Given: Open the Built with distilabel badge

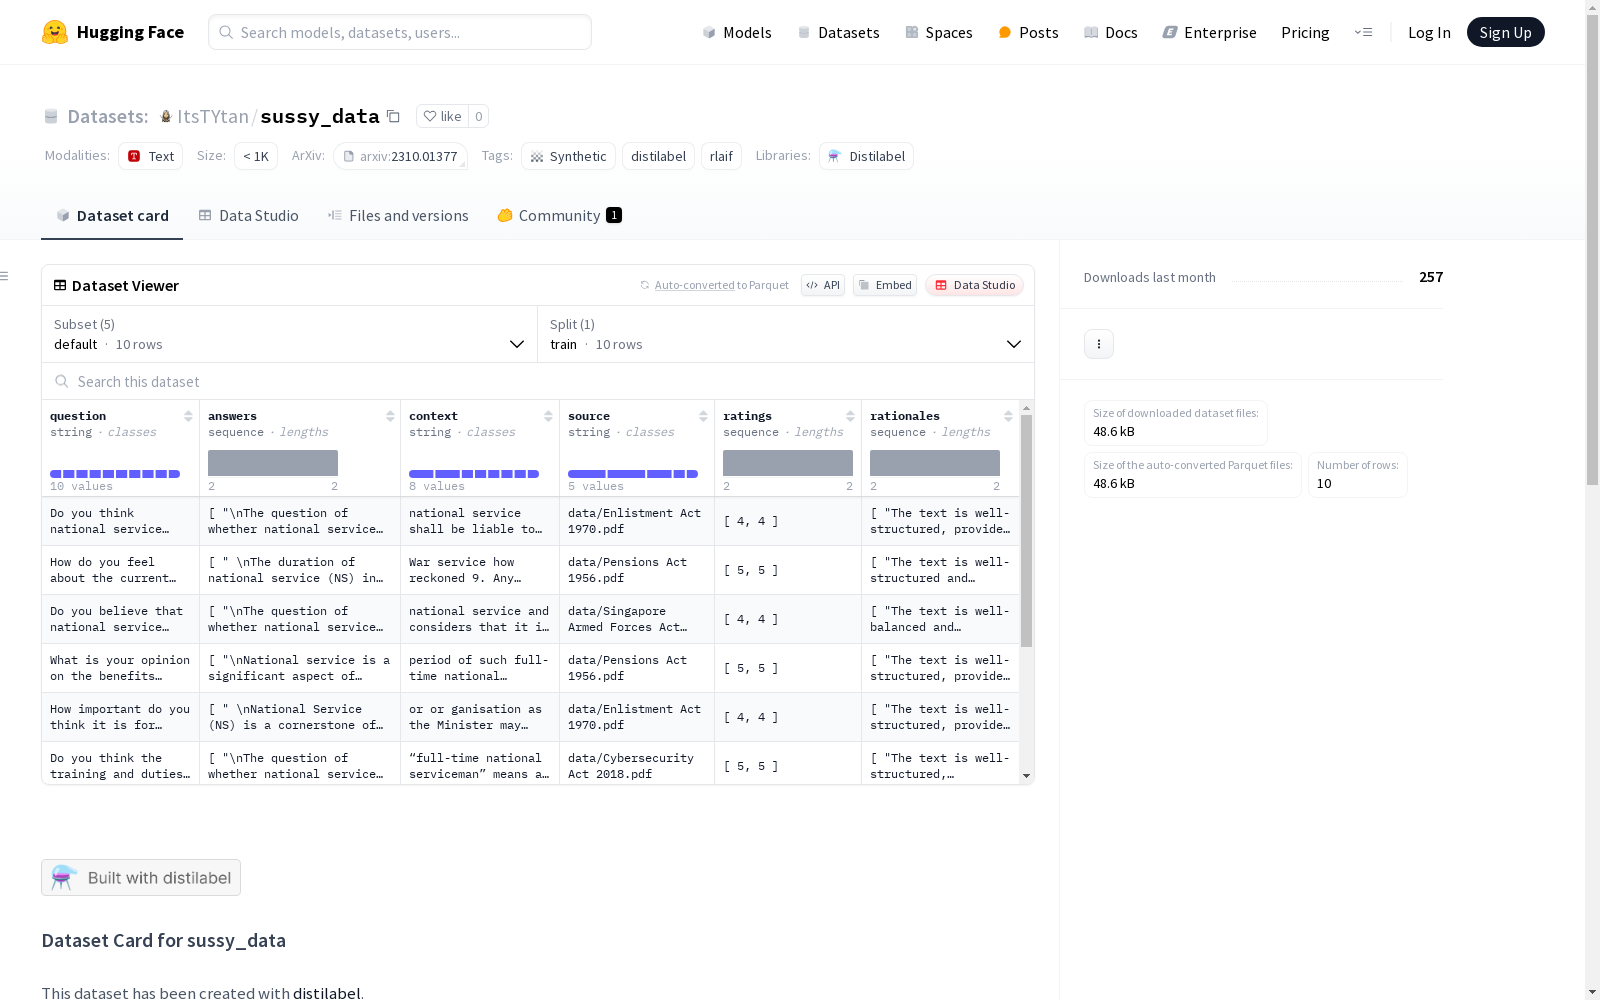Looking at the screenshot, I should pyautogui.click(x=141, y=877).
